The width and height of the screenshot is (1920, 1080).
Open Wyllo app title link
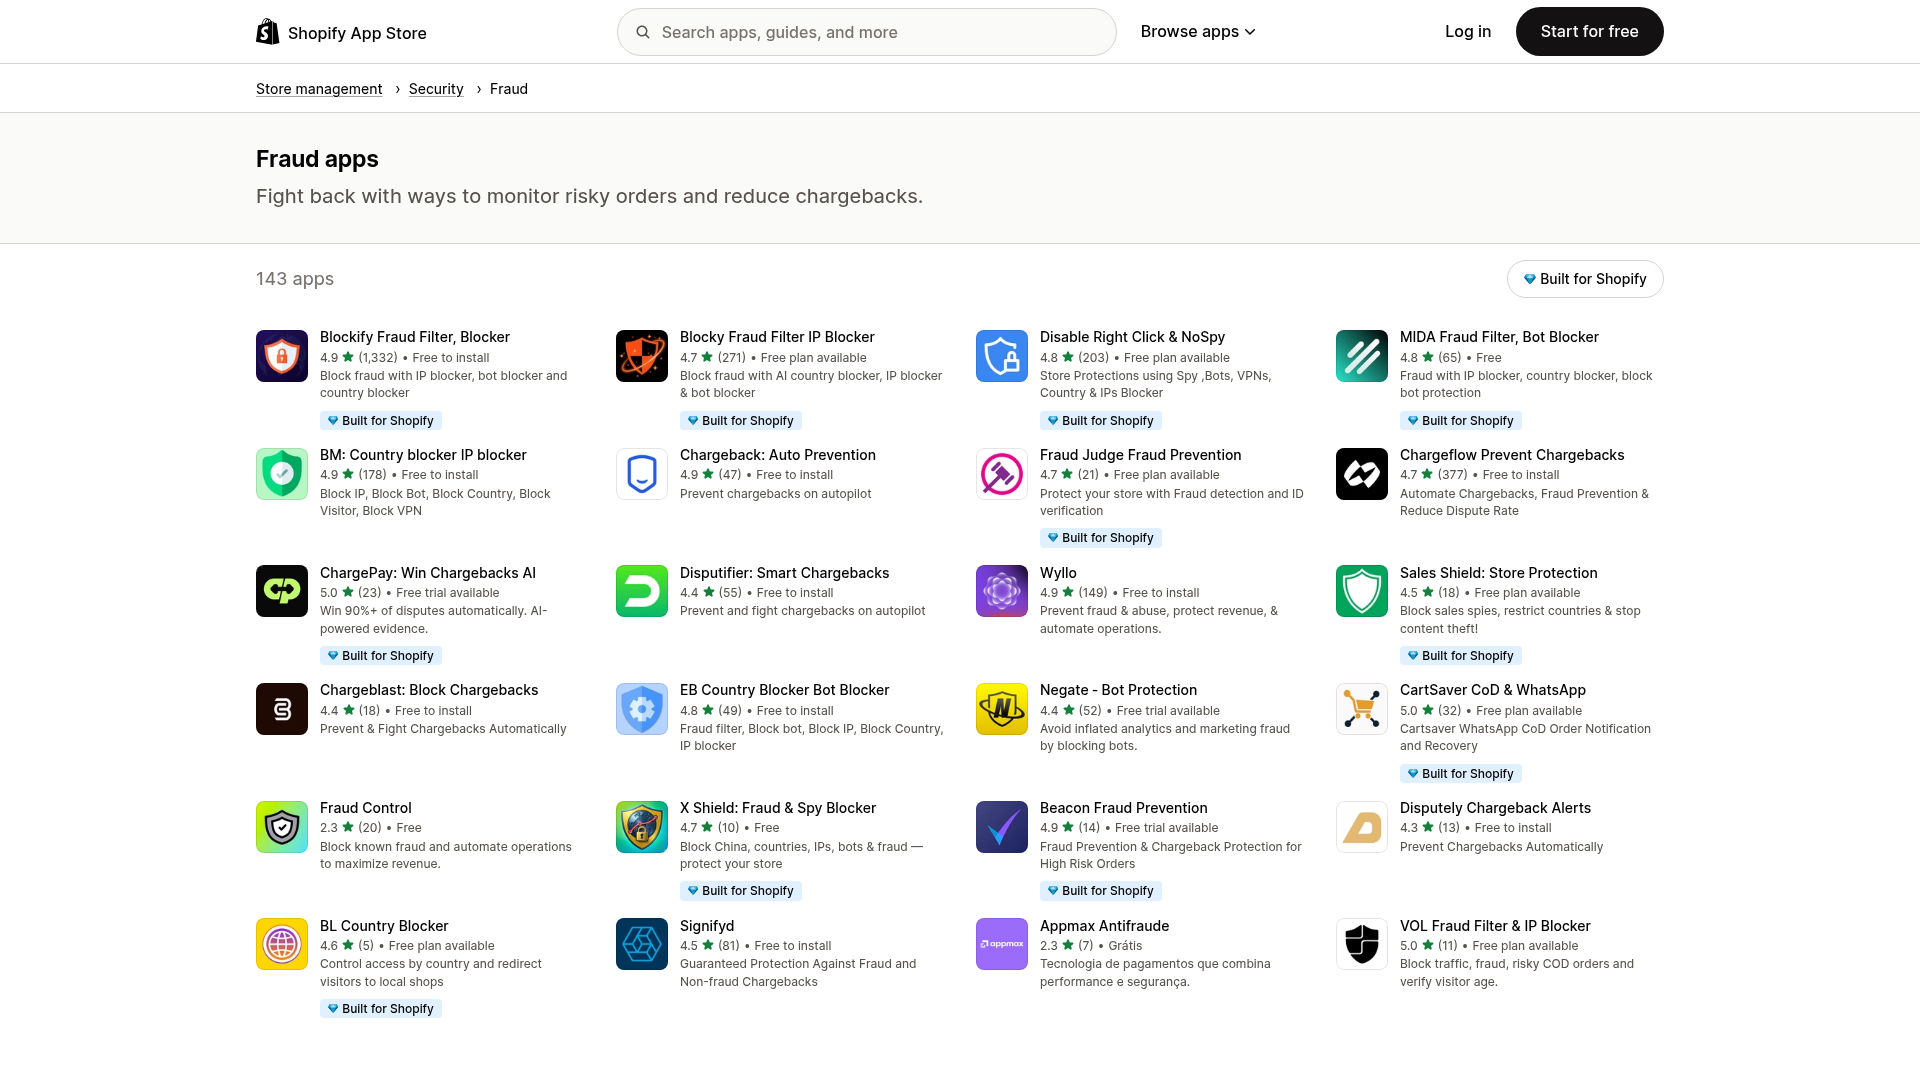1058,573
